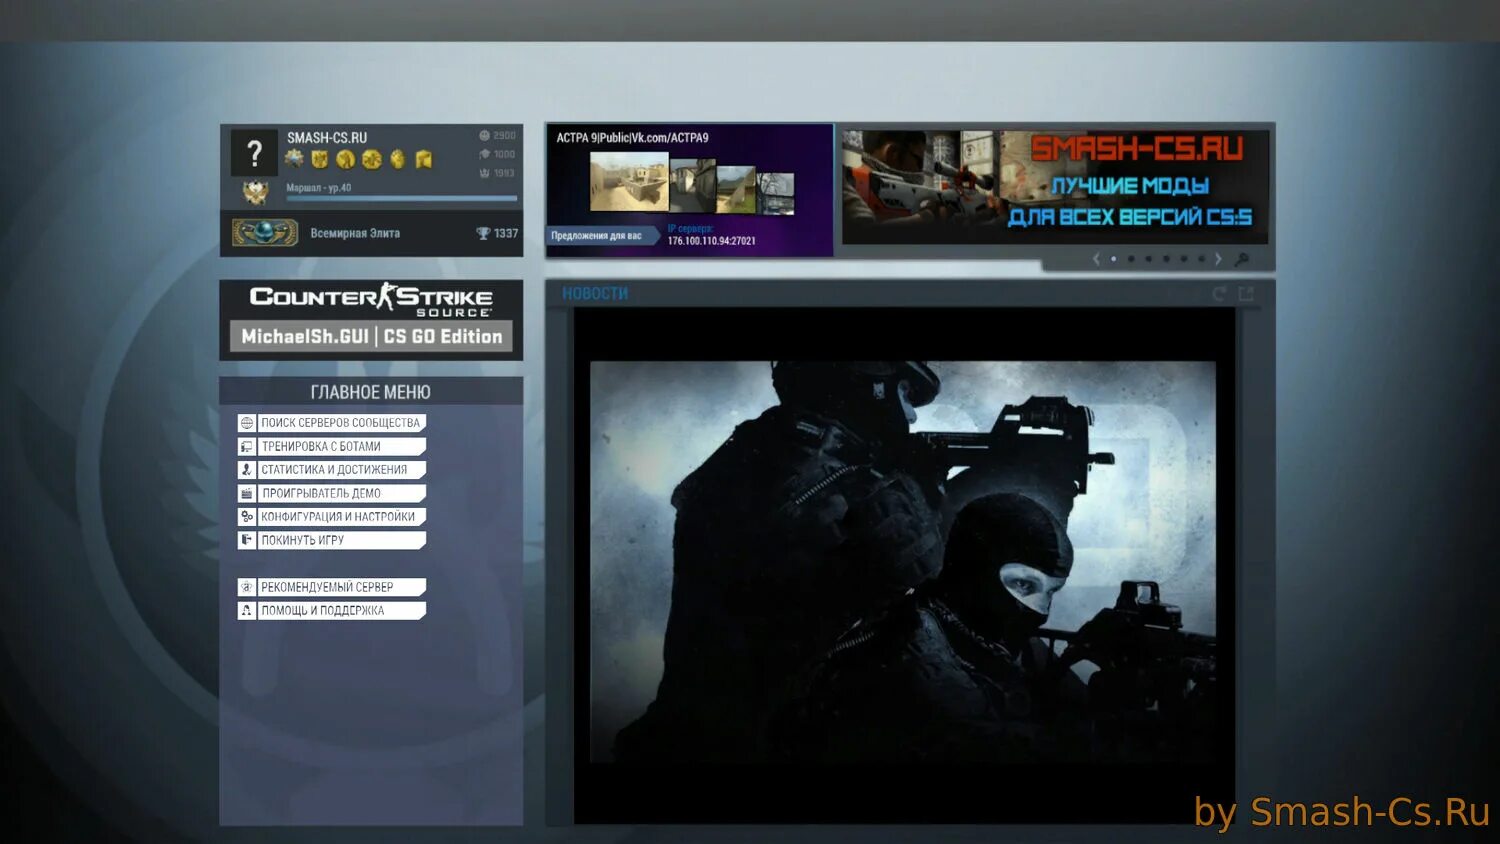Click the Marshal level experience progress bar
The width and height of the screenshot is (1500, 844).
click(x=402, y=198)
